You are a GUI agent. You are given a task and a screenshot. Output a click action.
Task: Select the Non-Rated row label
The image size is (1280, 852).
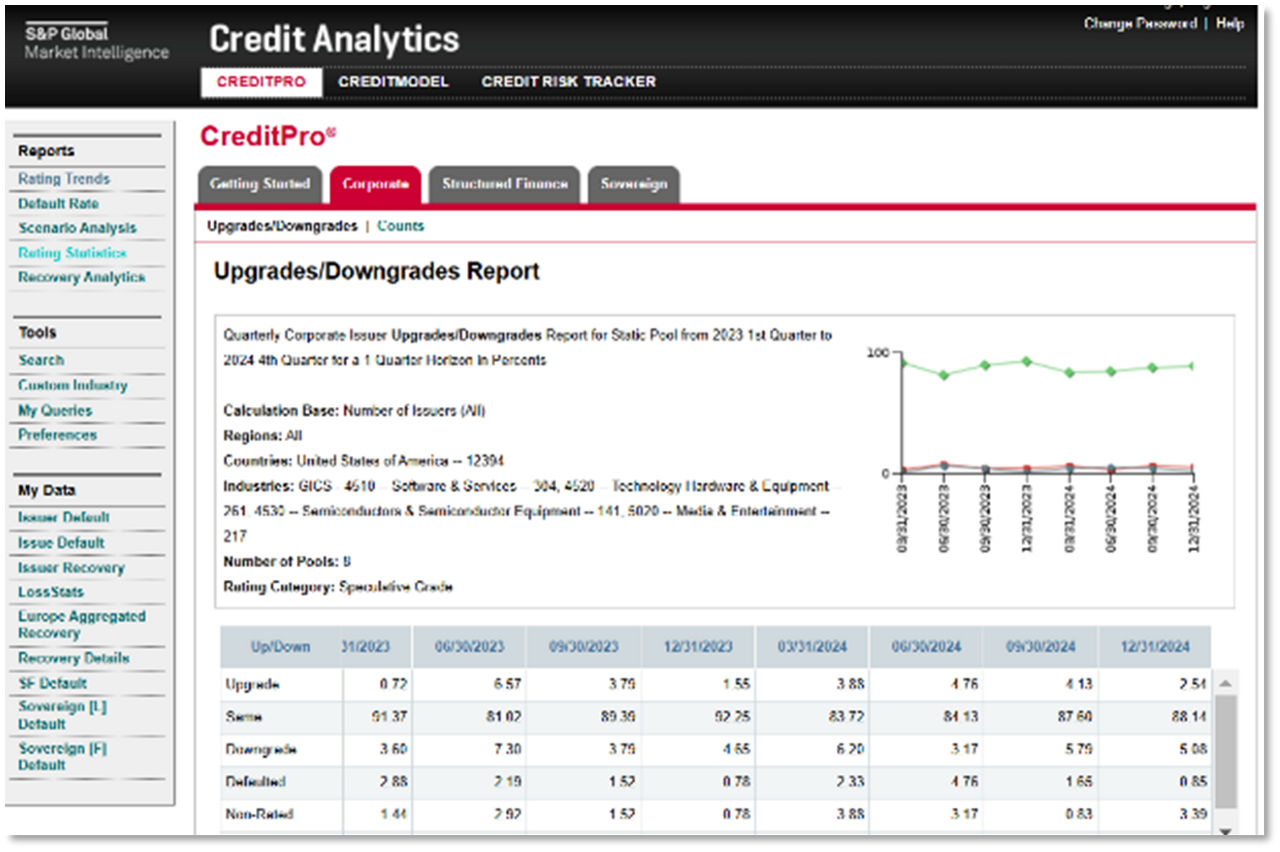click(259, 814)
